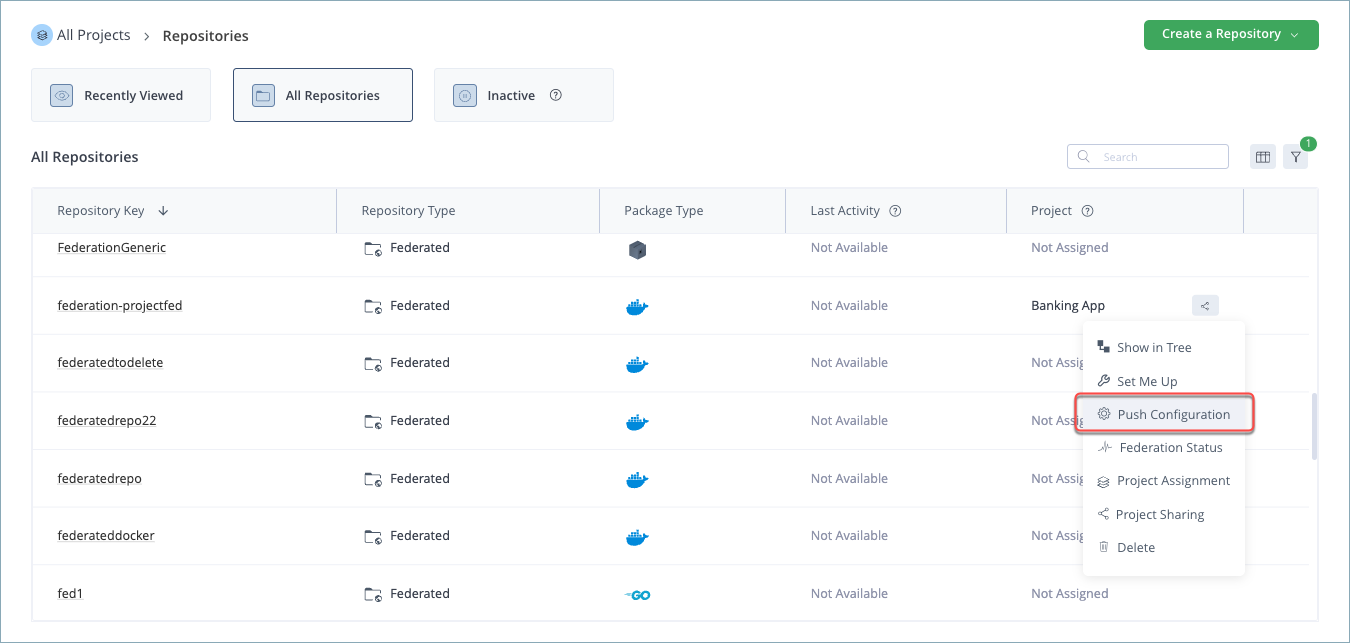Click the Docker icon in federation-projectfed row
The width and height of the screenshot is (1350, 643).
[636, 306]
